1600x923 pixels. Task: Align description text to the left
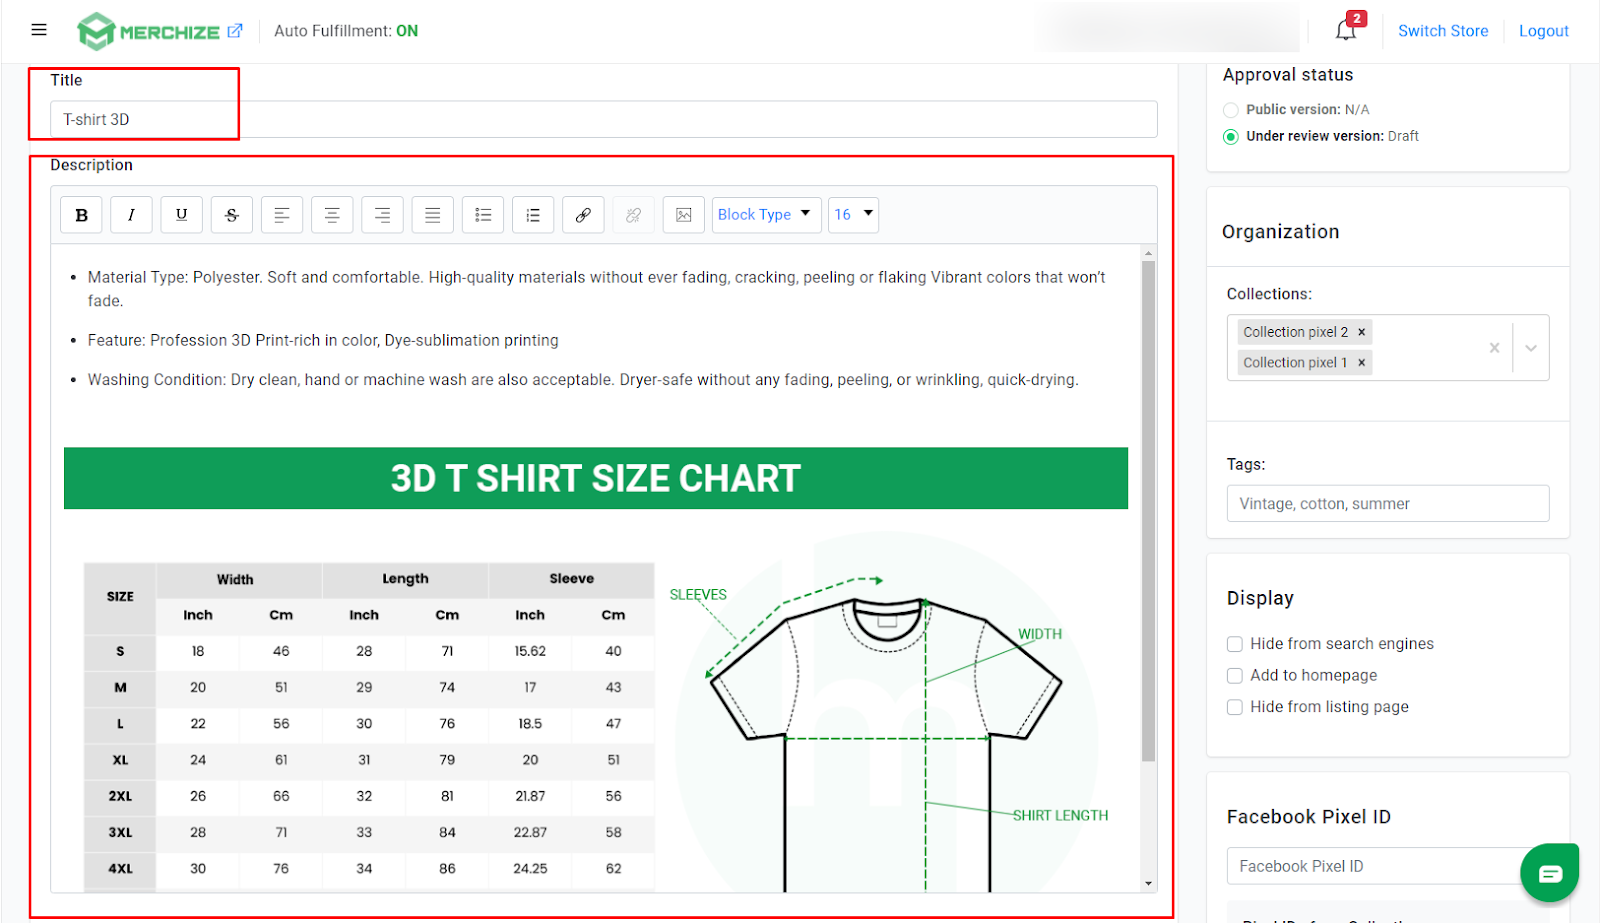(x=282, y=215)
